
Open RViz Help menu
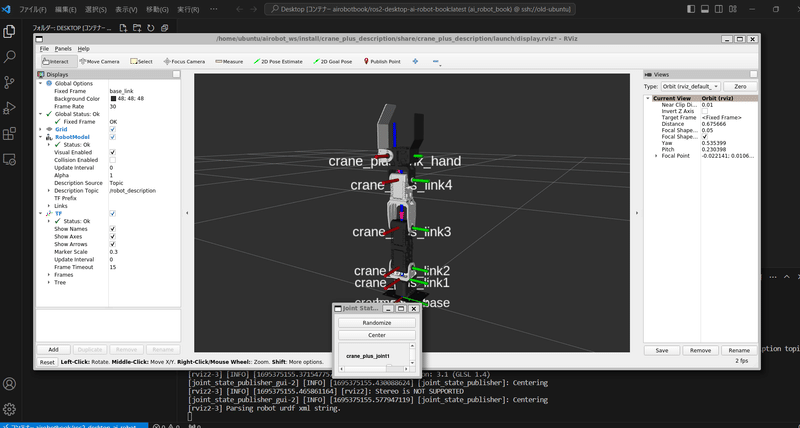[84, 49]
